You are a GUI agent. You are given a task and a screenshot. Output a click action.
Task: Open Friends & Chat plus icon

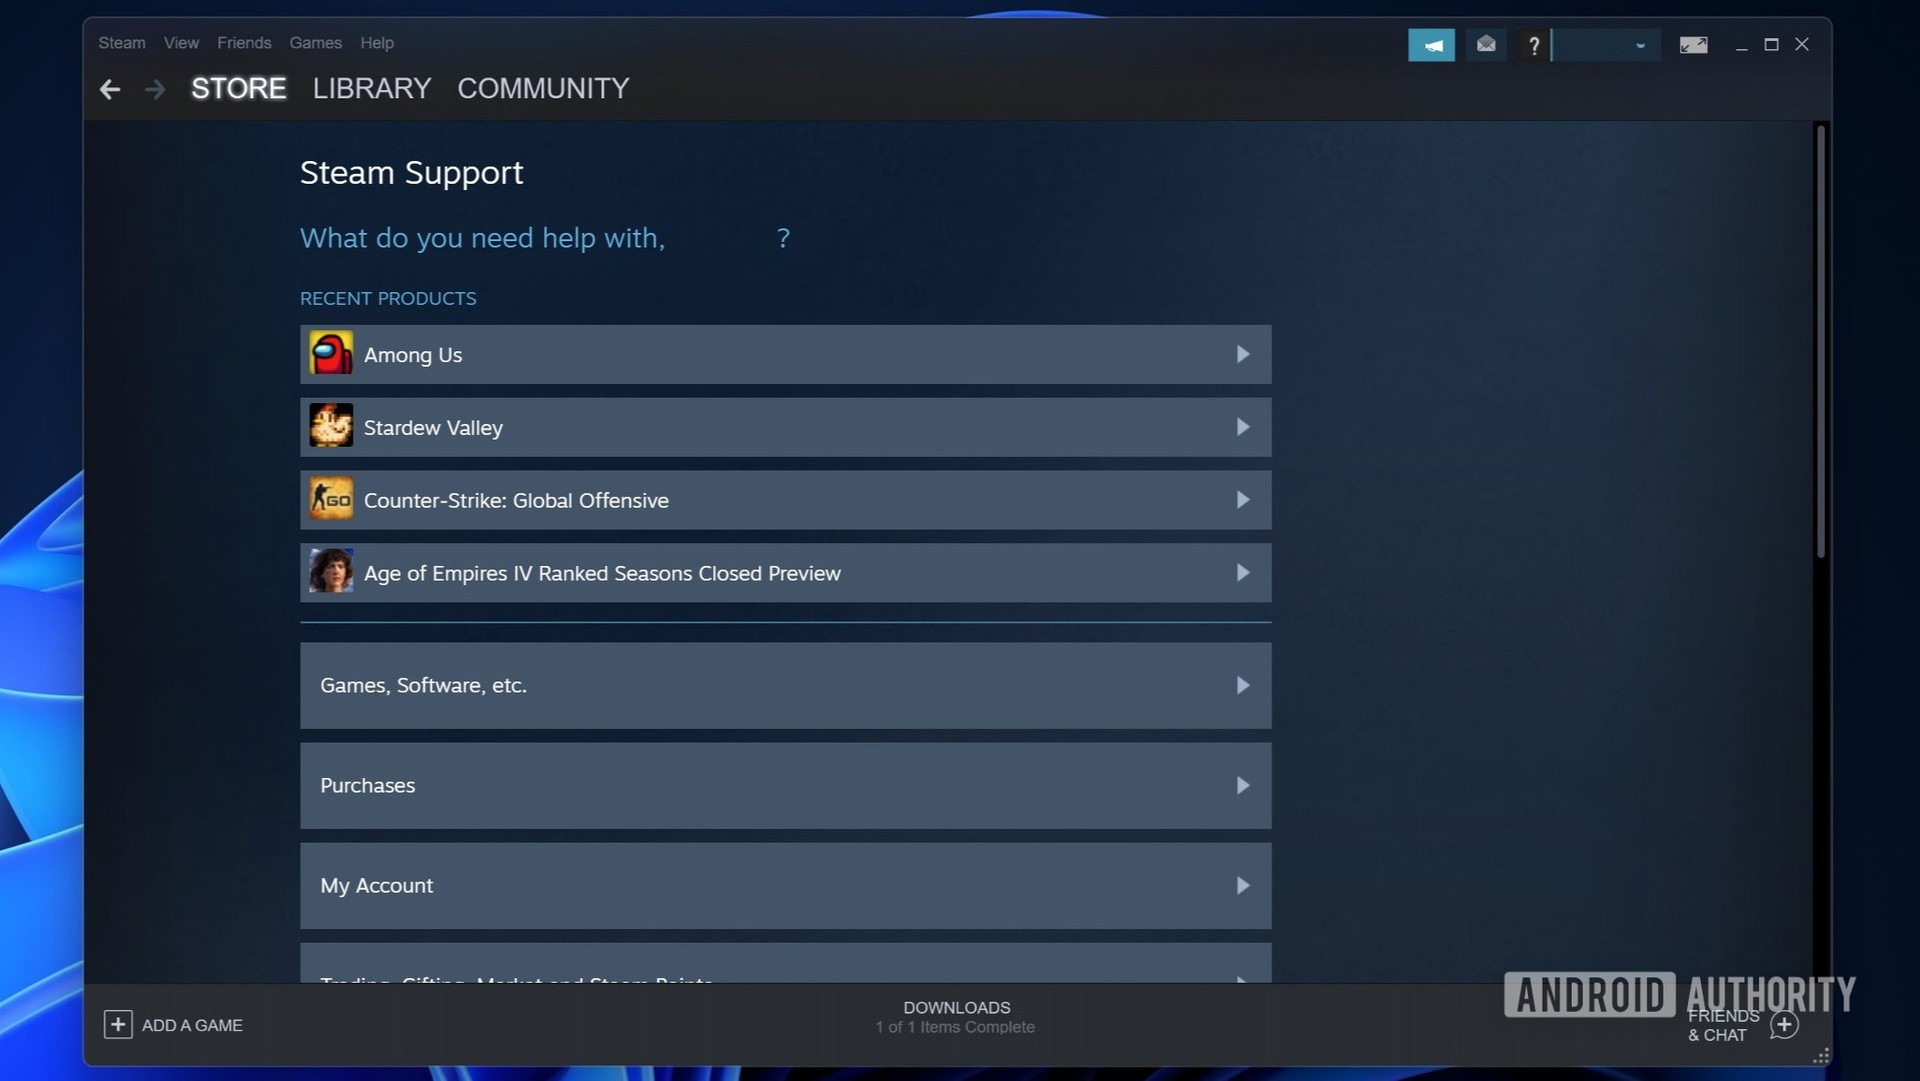pos(1784,1024)
